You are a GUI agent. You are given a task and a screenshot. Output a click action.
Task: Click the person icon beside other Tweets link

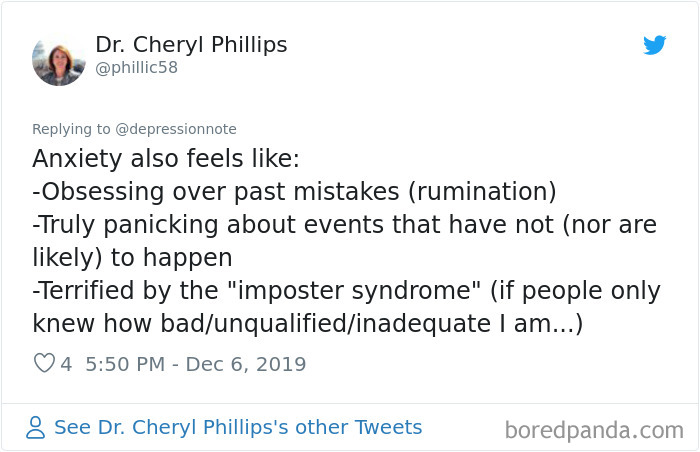click(x=36, y=428)
